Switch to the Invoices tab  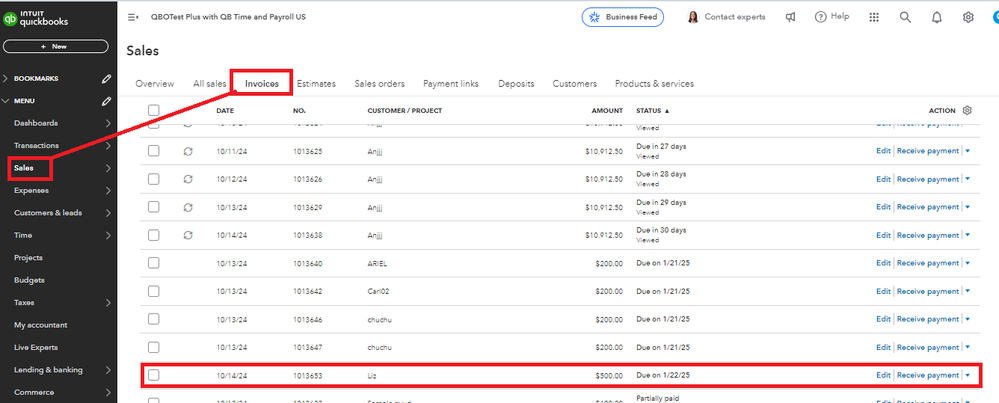[262, 83]
